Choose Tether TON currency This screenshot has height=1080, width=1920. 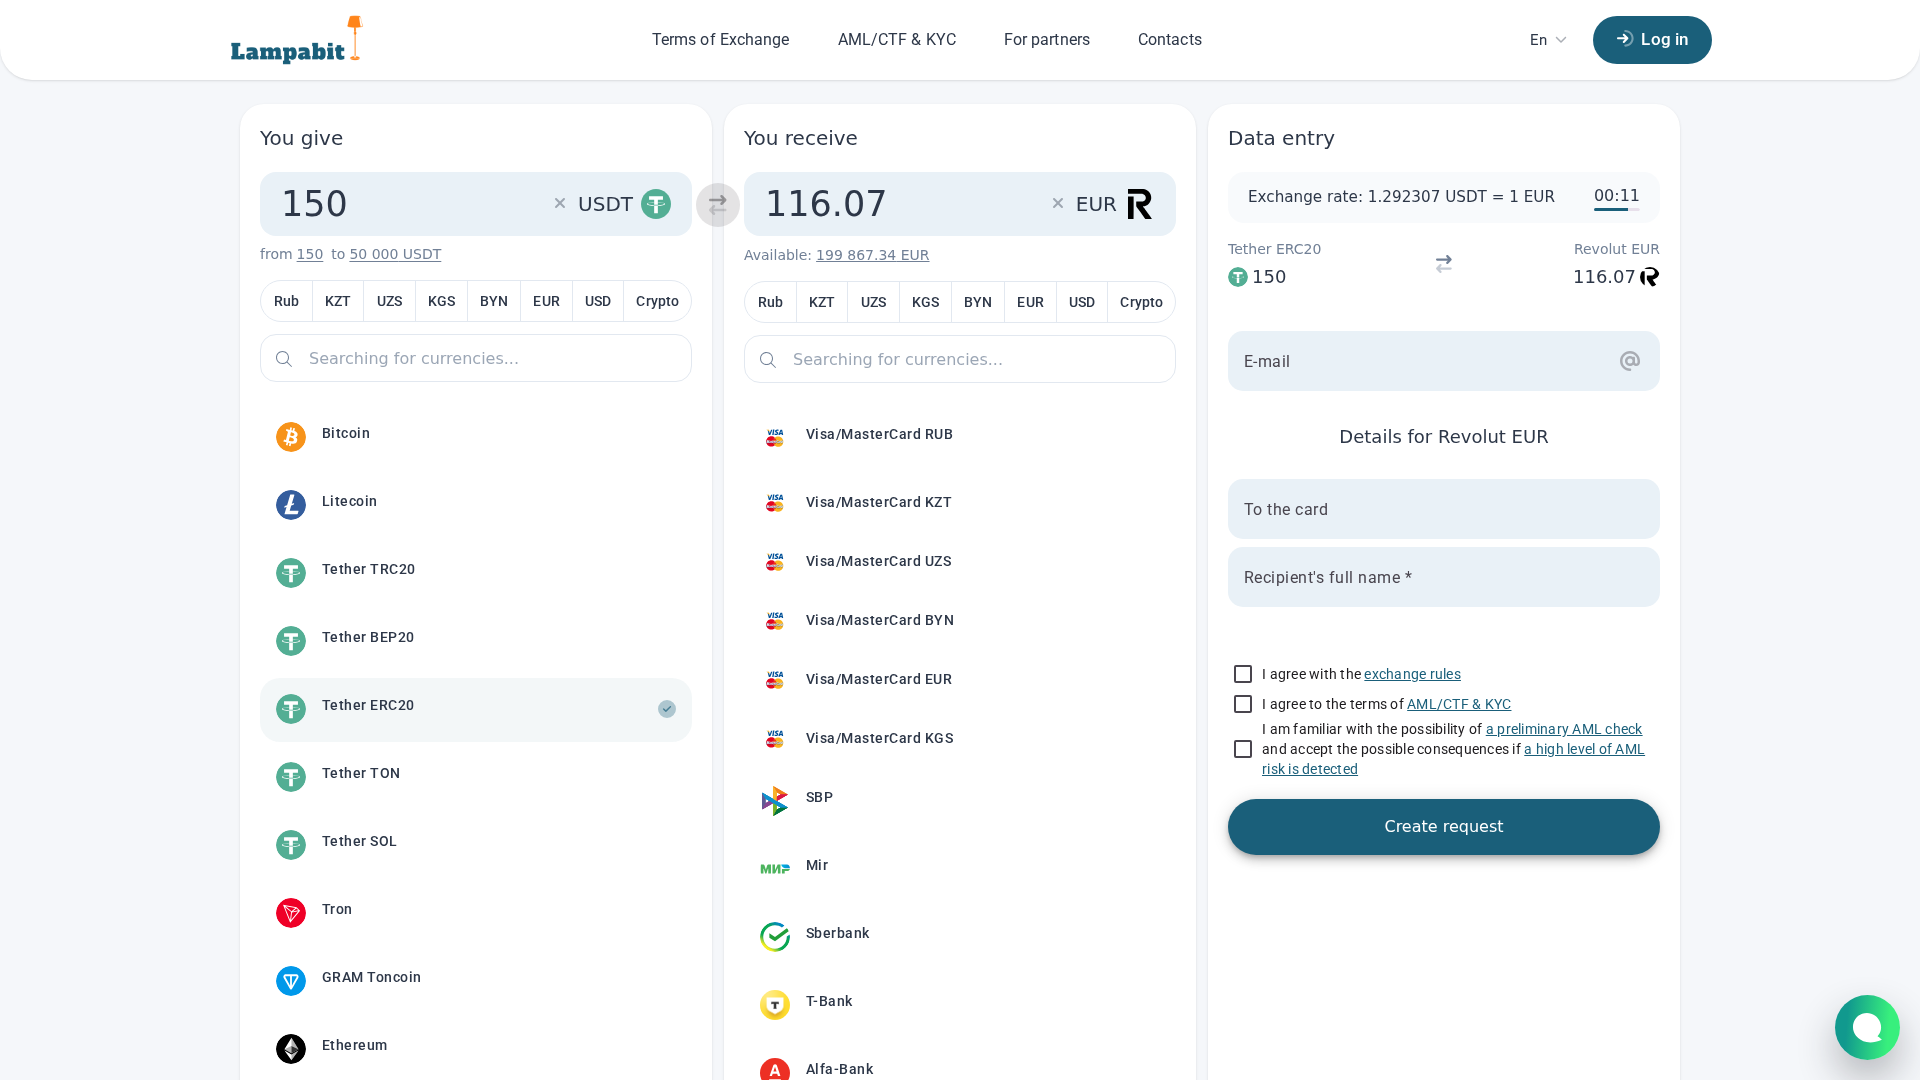point(476,777)
